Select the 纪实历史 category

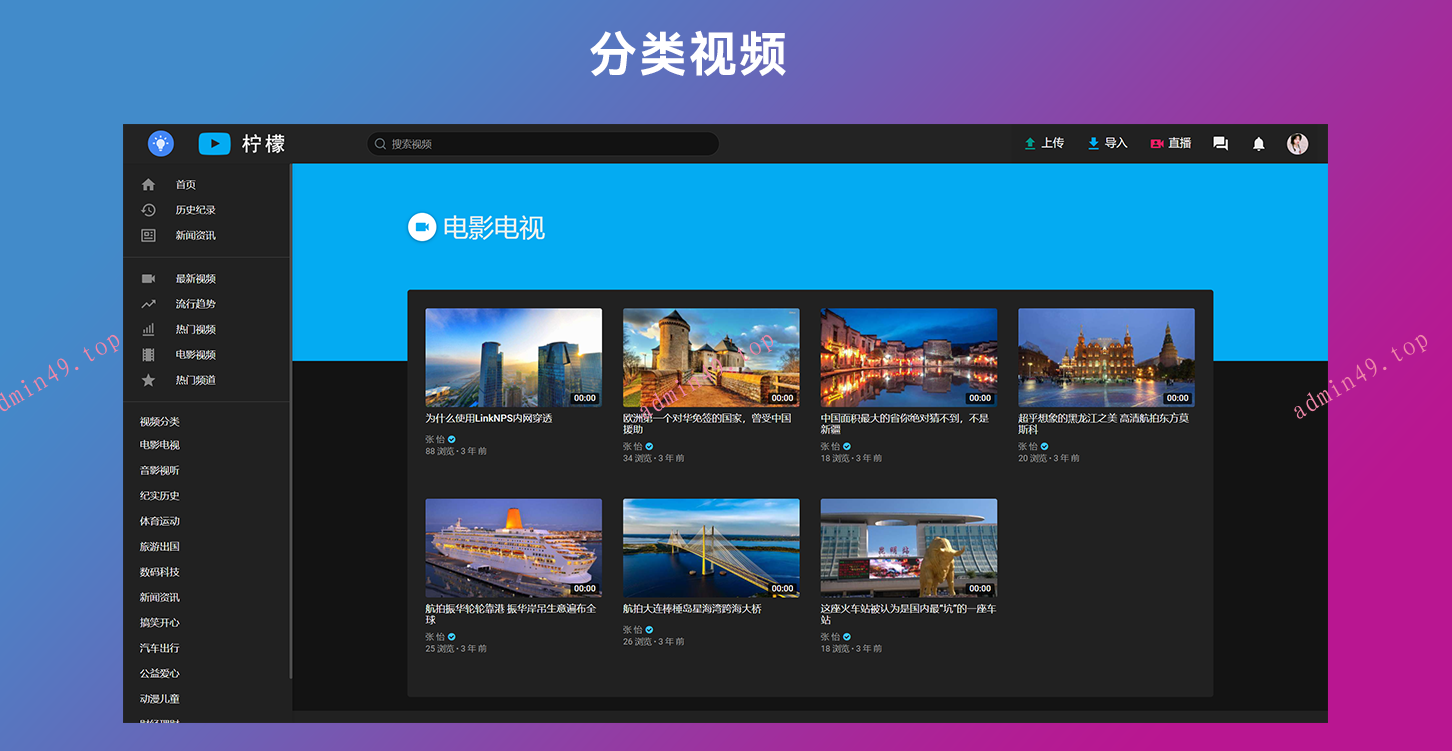[159, 496]
